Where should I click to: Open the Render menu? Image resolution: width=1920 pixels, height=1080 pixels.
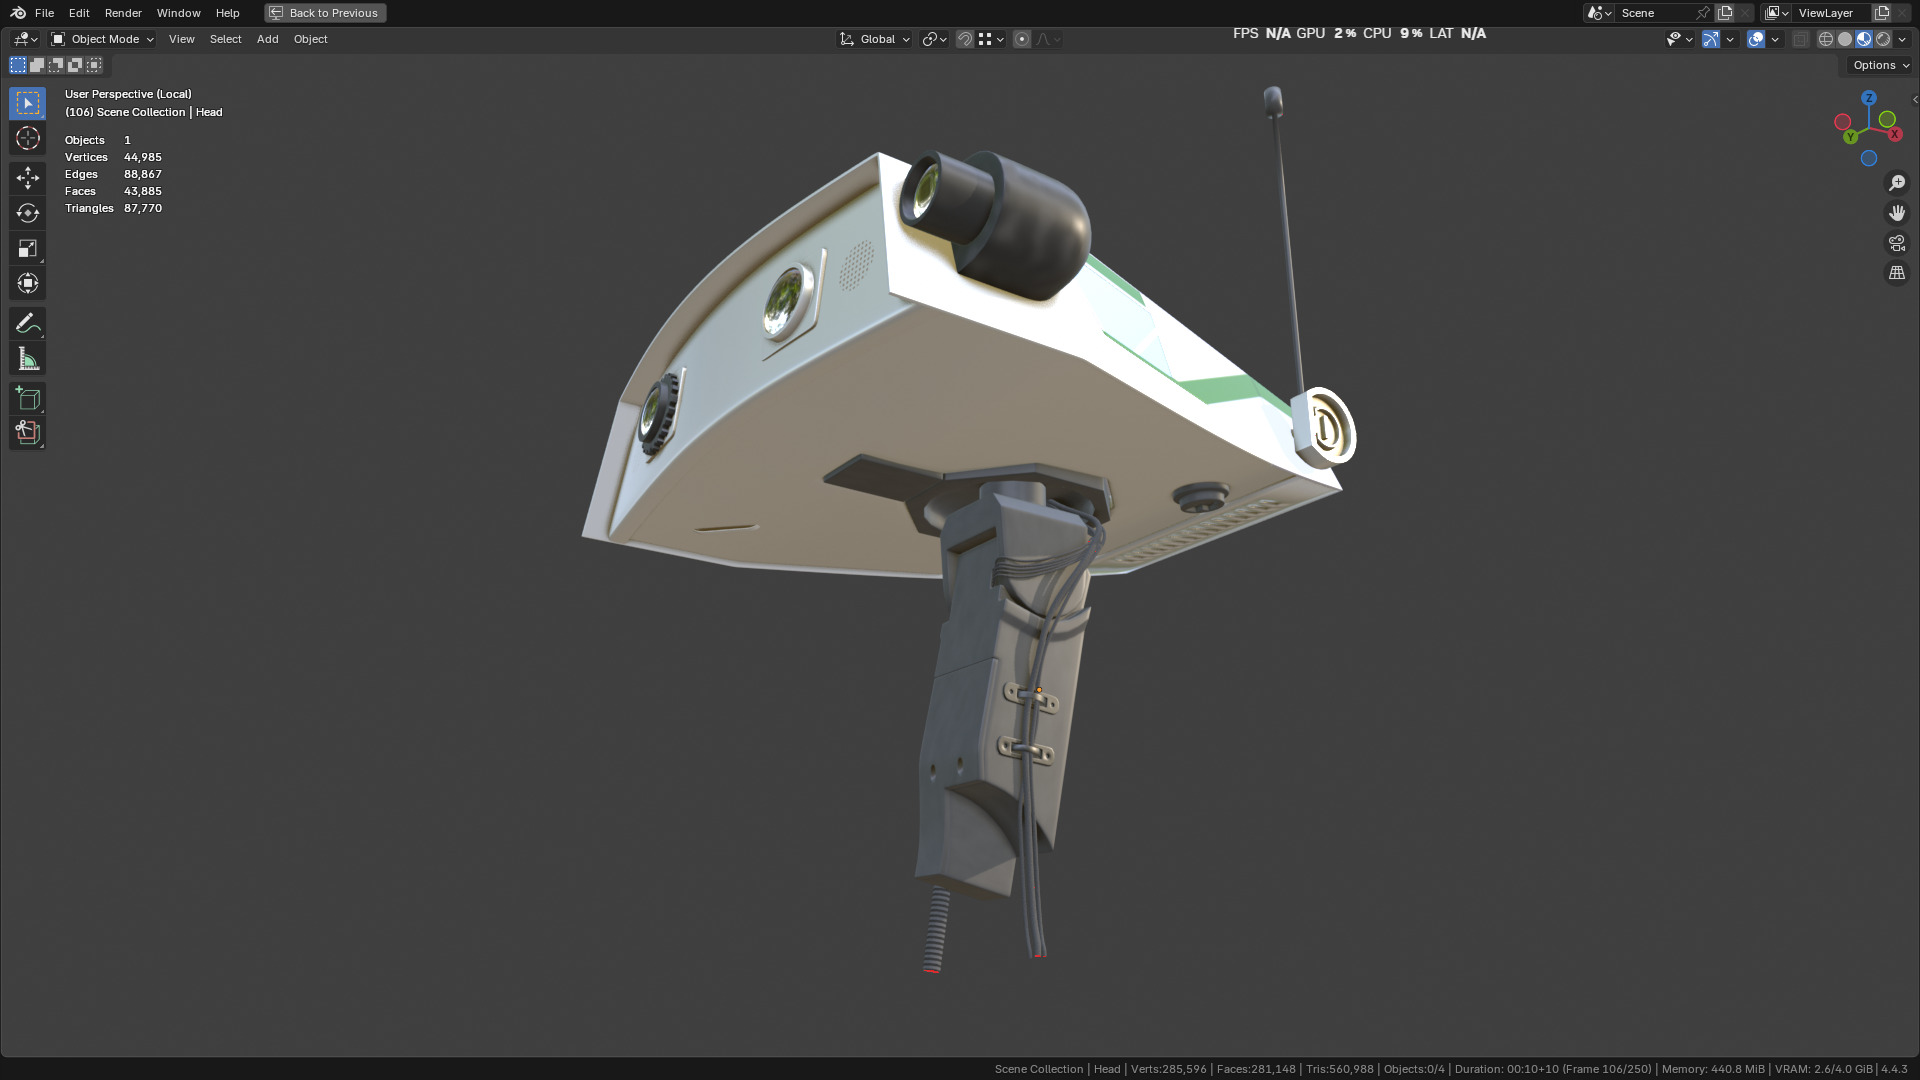[x=123, y=13]
